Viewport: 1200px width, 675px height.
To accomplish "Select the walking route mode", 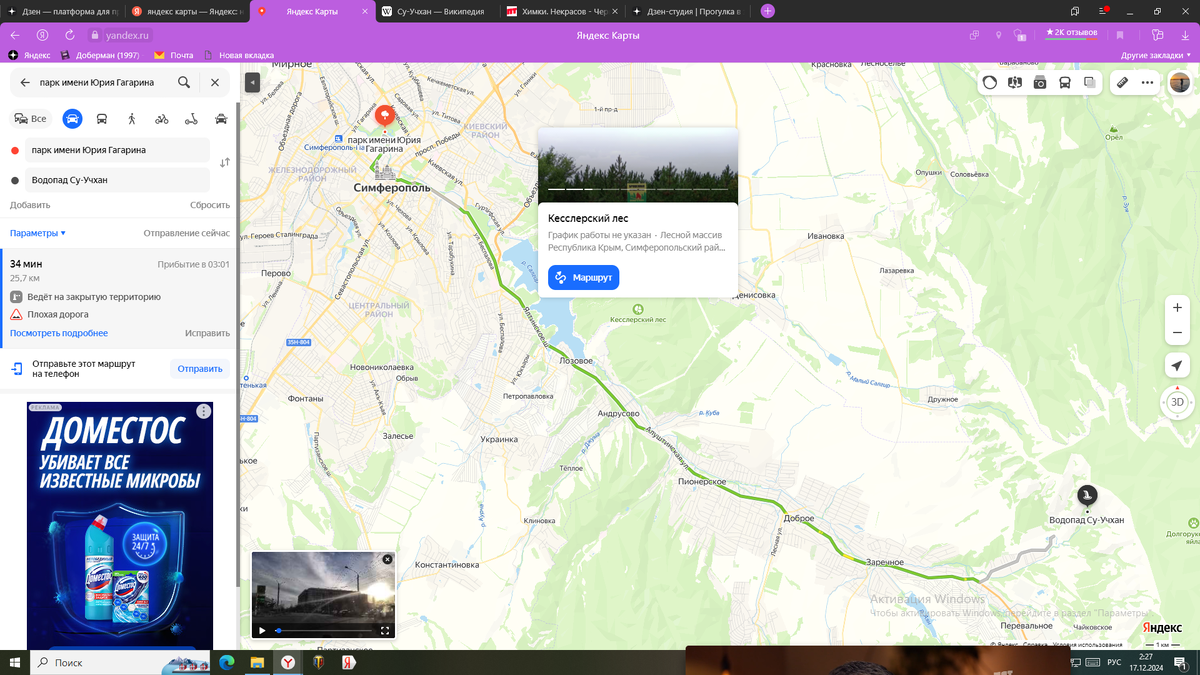I will 132,118.
